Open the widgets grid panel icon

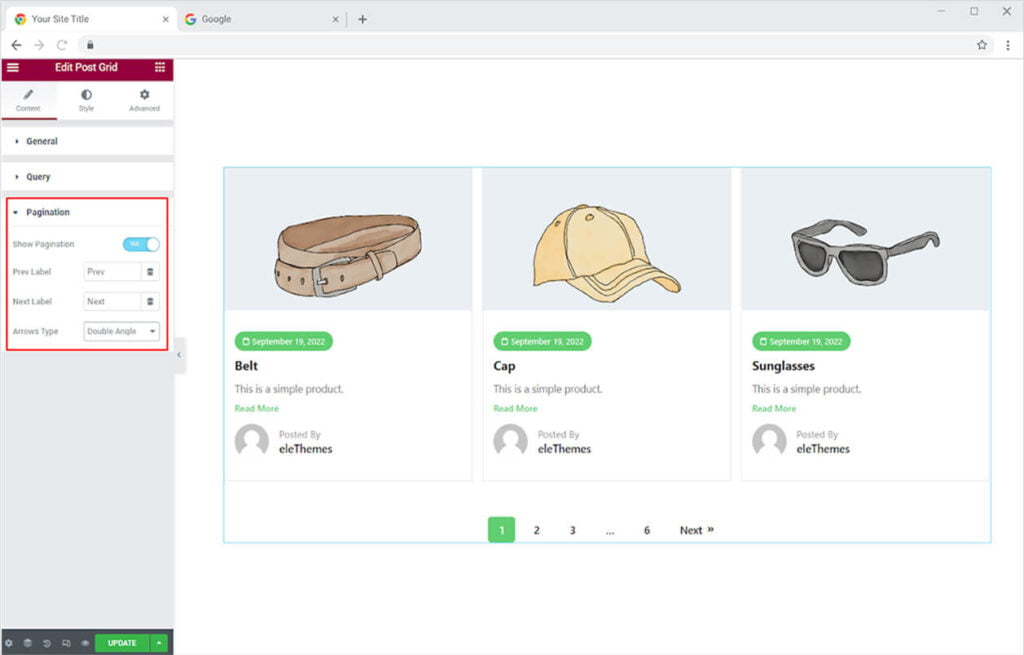click(x=160, y=68)
